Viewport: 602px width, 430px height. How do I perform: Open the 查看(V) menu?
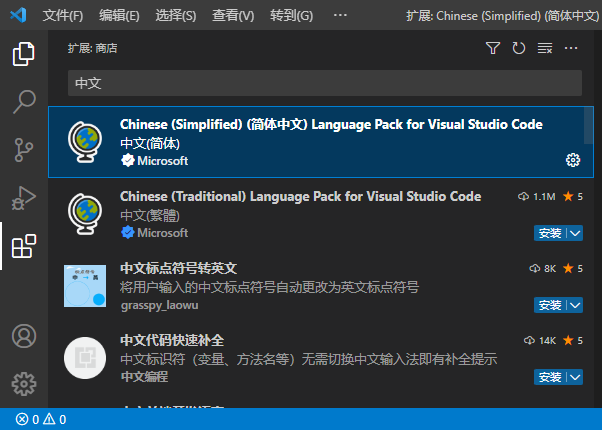[x=233, y=15]
